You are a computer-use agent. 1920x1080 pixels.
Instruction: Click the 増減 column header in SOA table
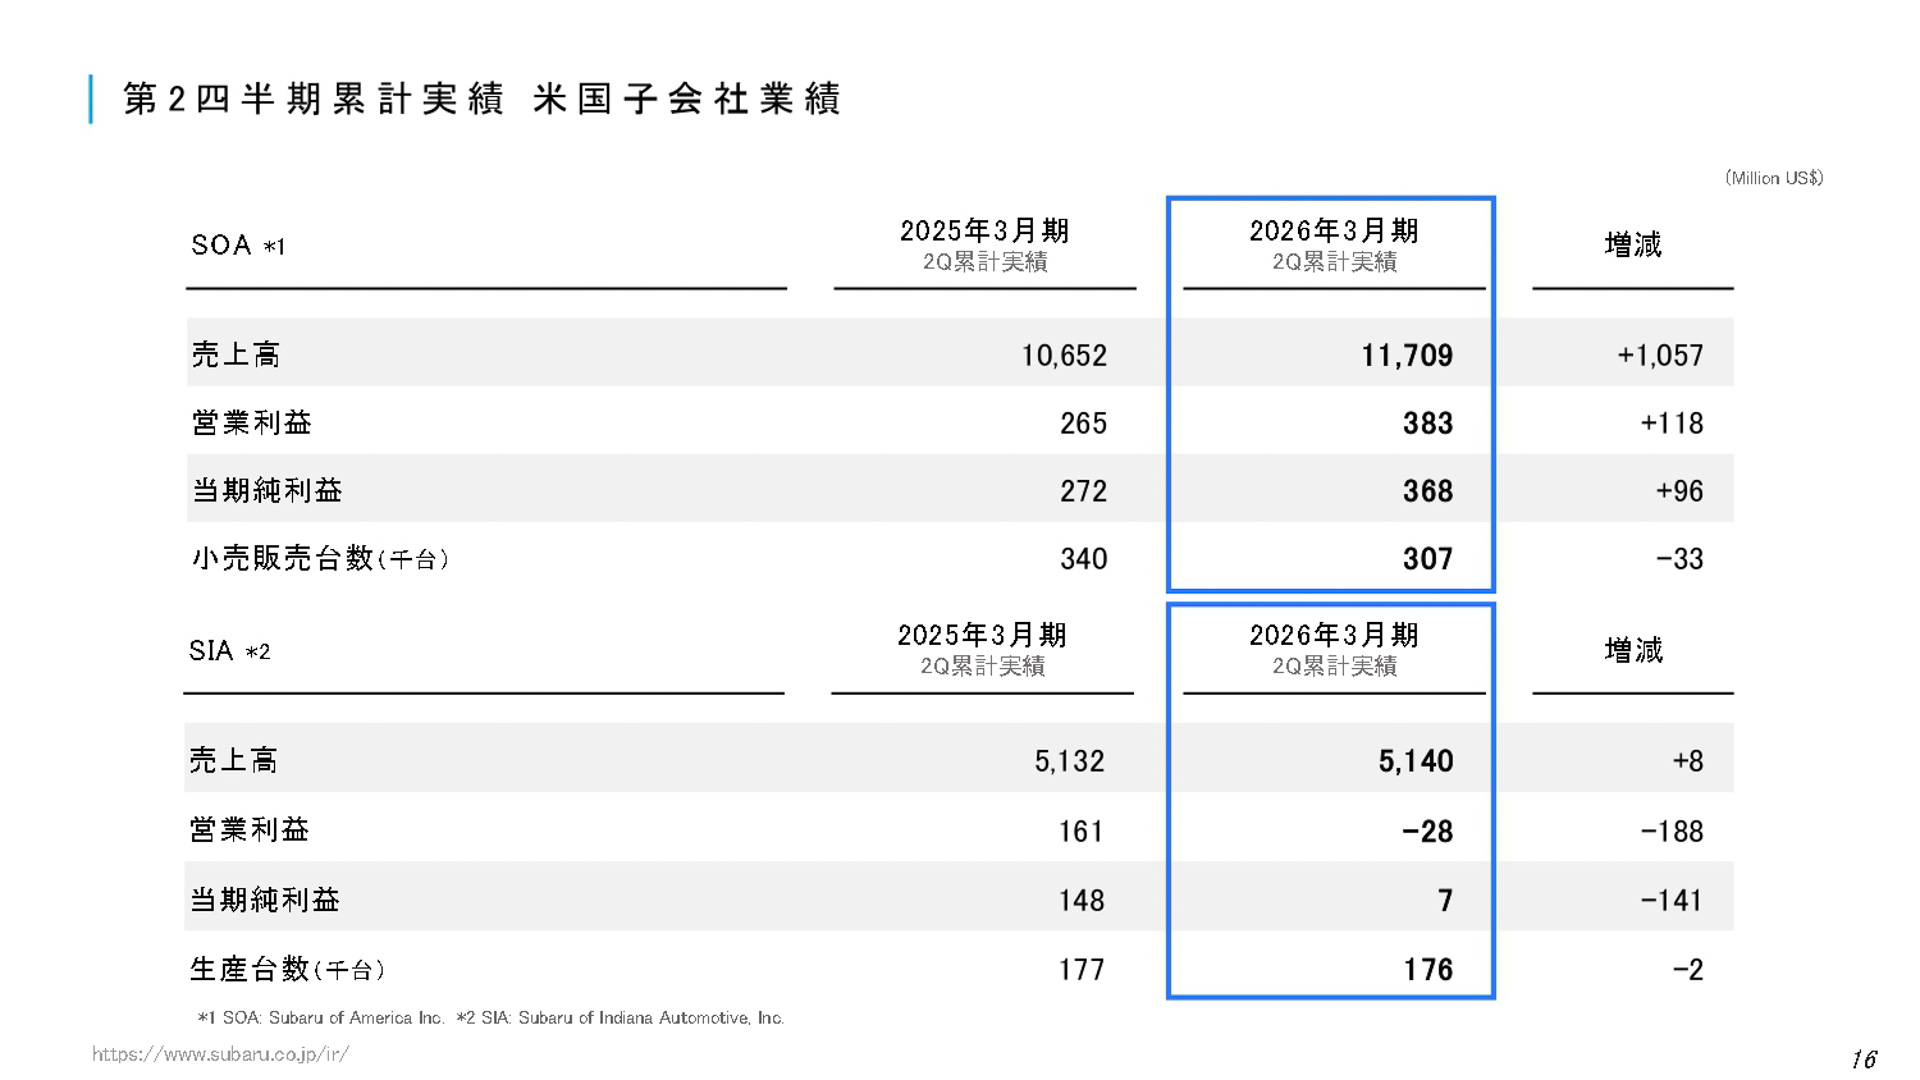pos(1632,244)
